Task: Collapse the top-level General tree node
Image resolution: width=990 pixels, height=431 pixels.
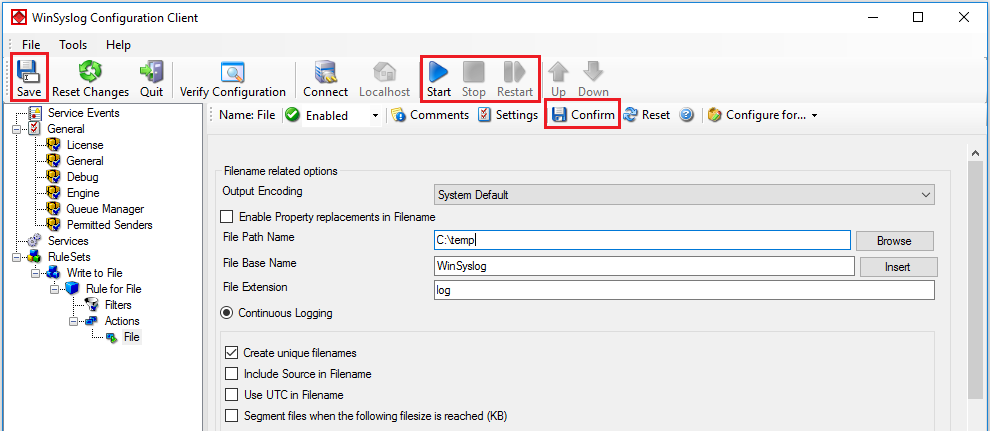Action: pos(17,129)
